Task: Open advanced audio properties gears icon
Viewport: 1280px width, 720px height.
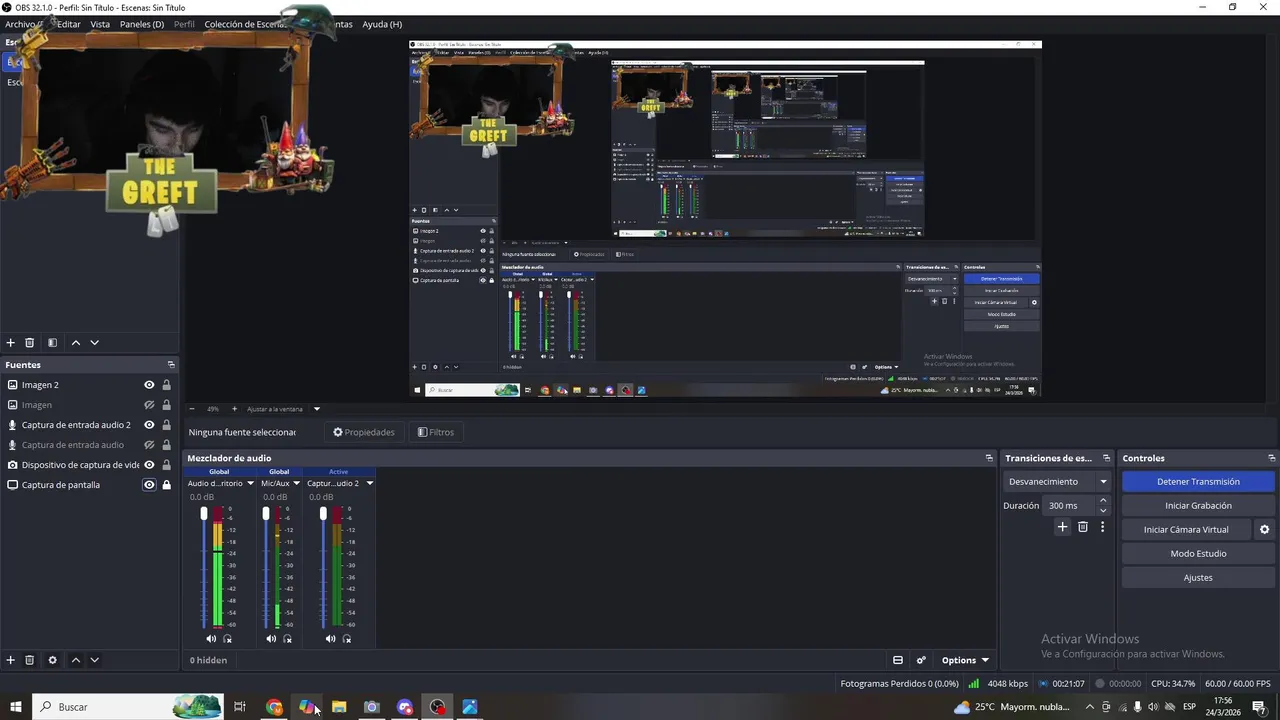Action: (921, 660)
